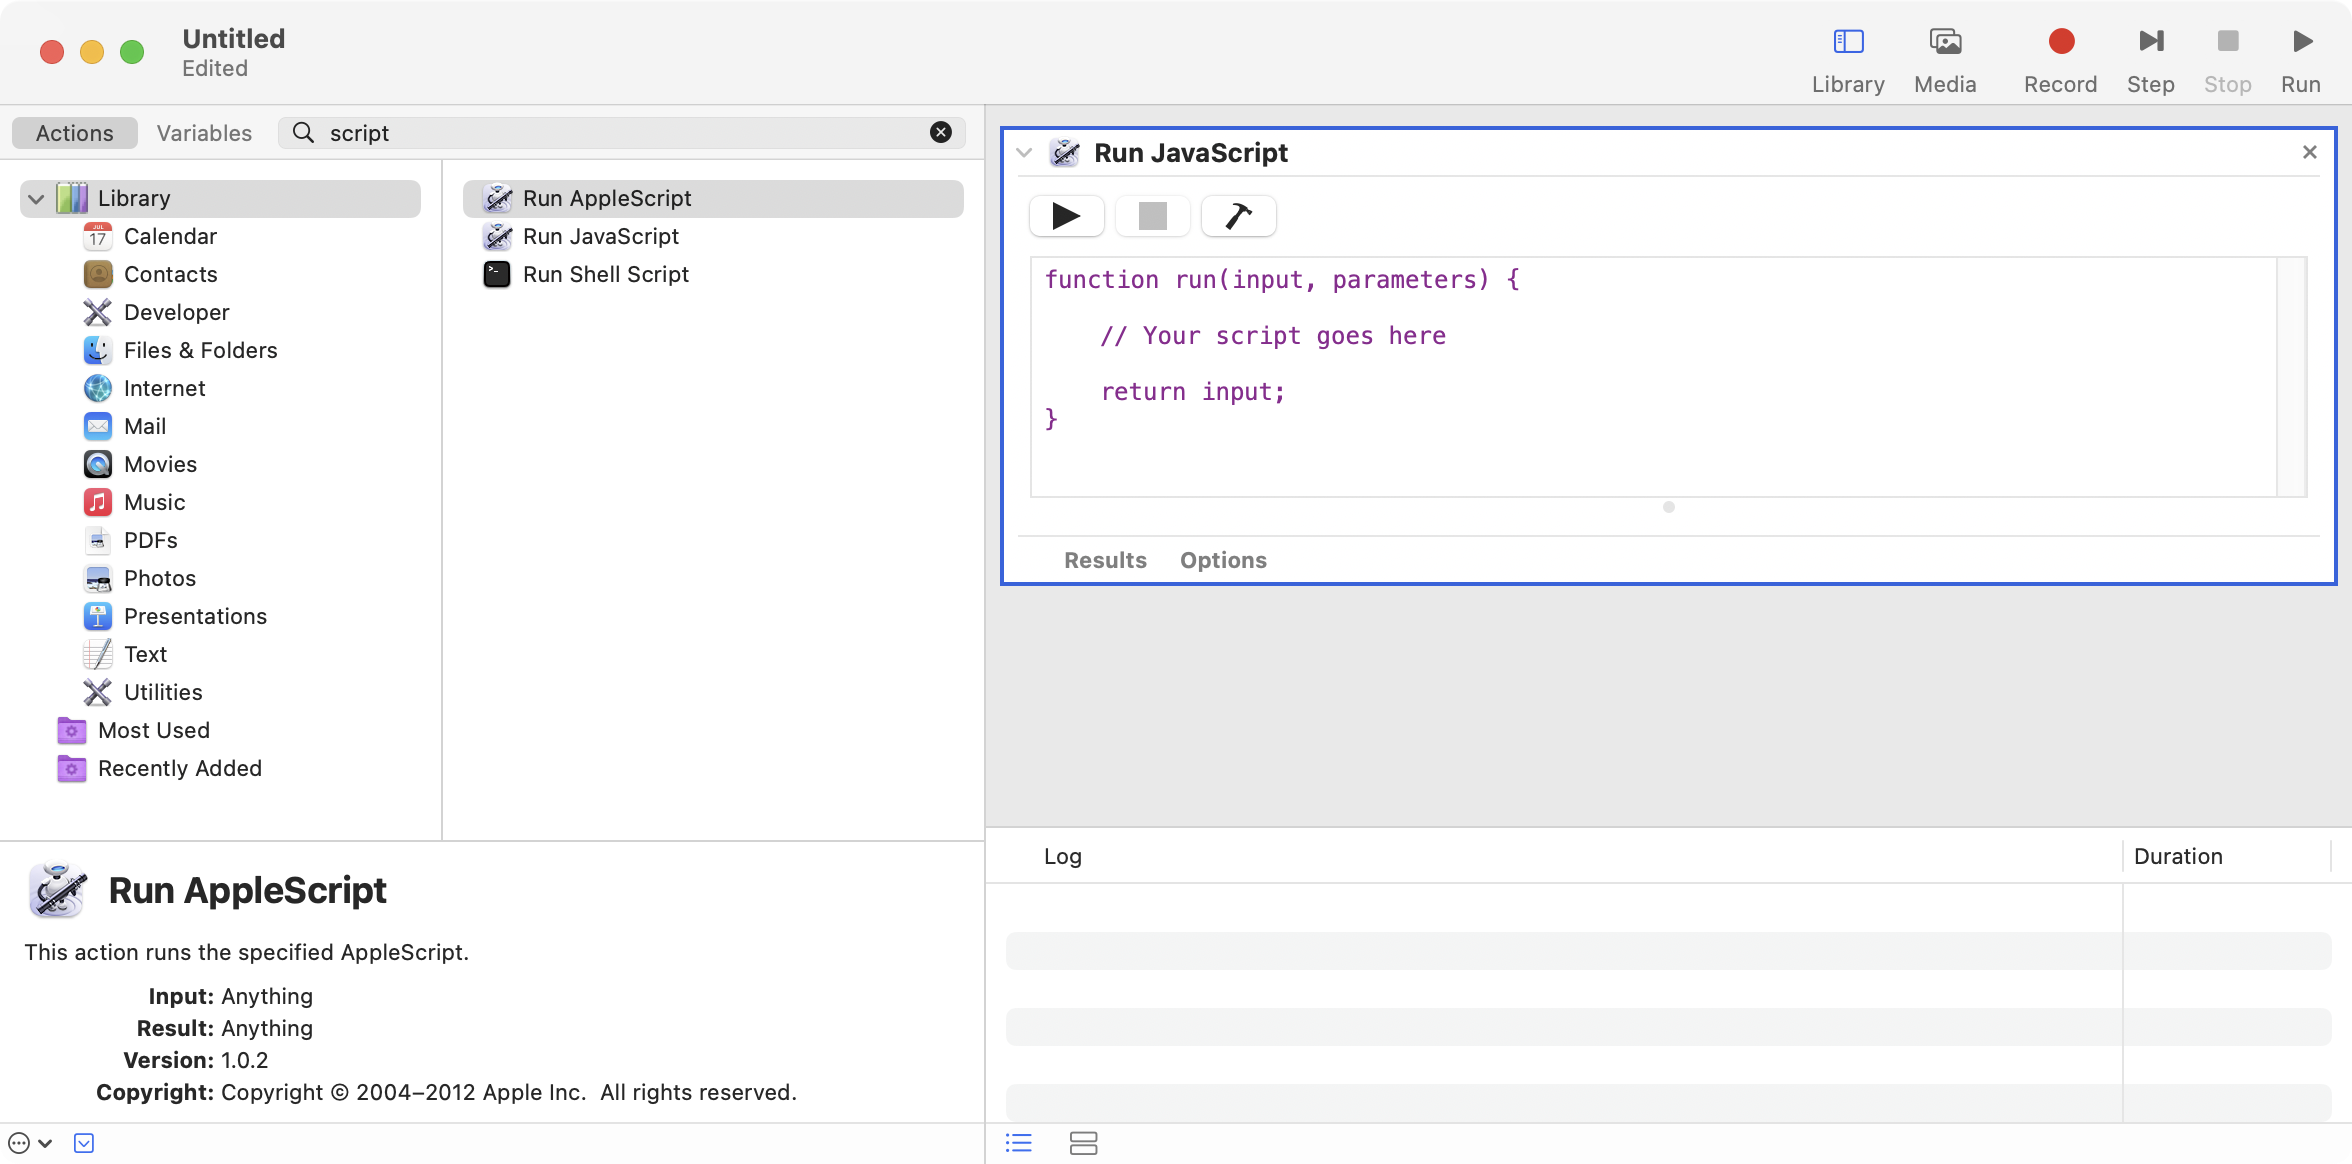The height and width of the screenshot is (1164, 2352).
Task: Start recording with Record button
Action: pyautogui.click(x=2060, y=59)
